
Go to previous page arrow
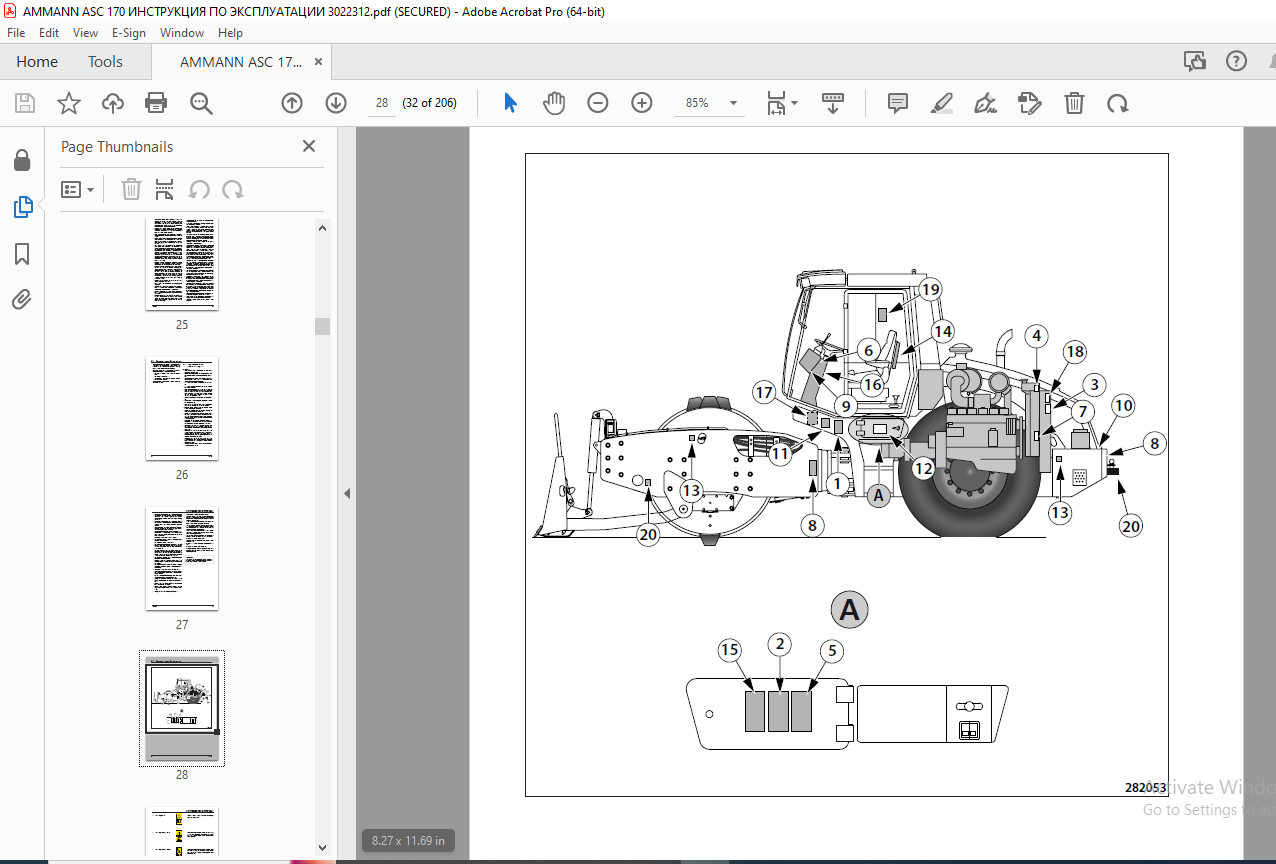point(291,103)
